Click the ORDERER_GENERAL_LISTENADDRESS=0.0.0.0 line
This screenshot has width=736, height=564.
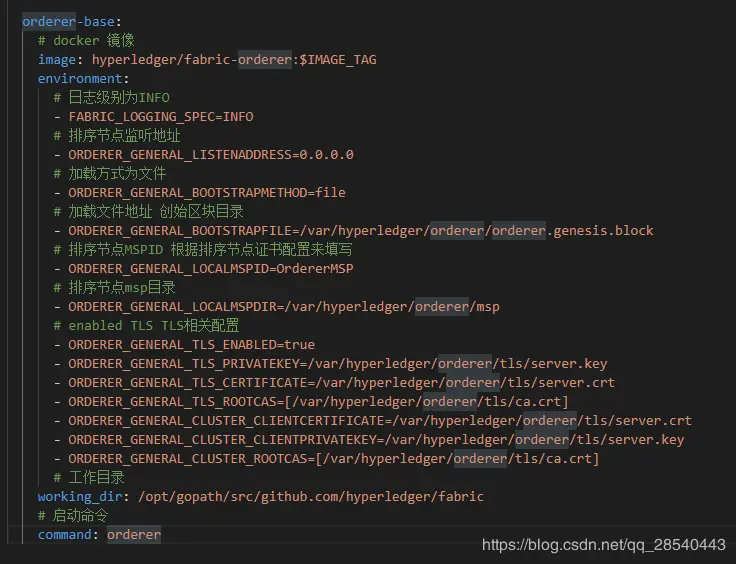pyautogui.click(x=204, y=154)
